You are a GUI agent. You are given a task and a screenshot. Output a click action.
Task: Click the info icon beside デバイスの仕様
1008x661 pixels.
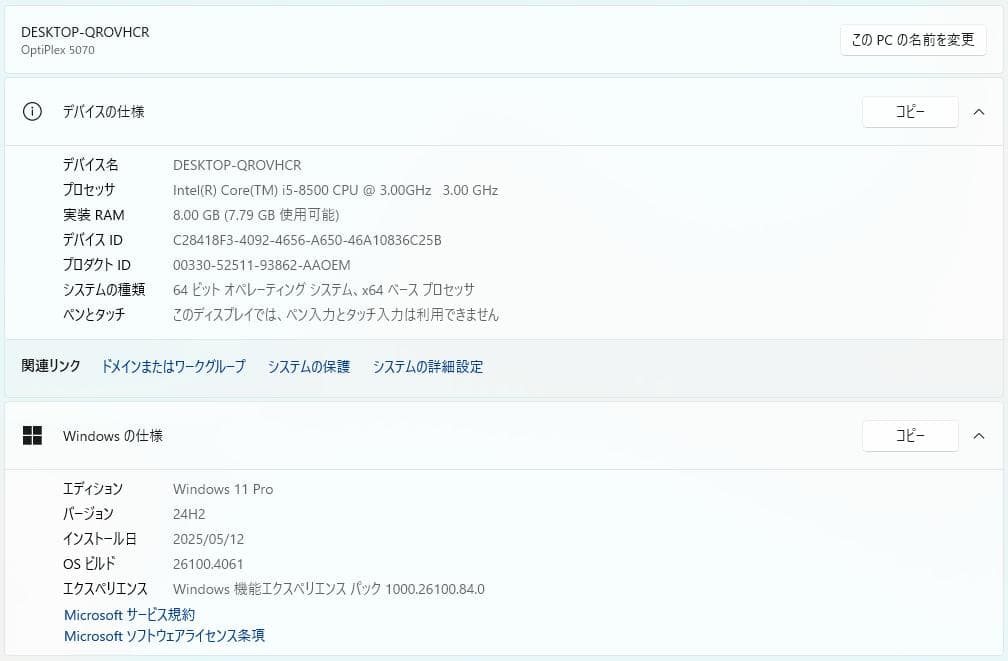tap(30, 112)
